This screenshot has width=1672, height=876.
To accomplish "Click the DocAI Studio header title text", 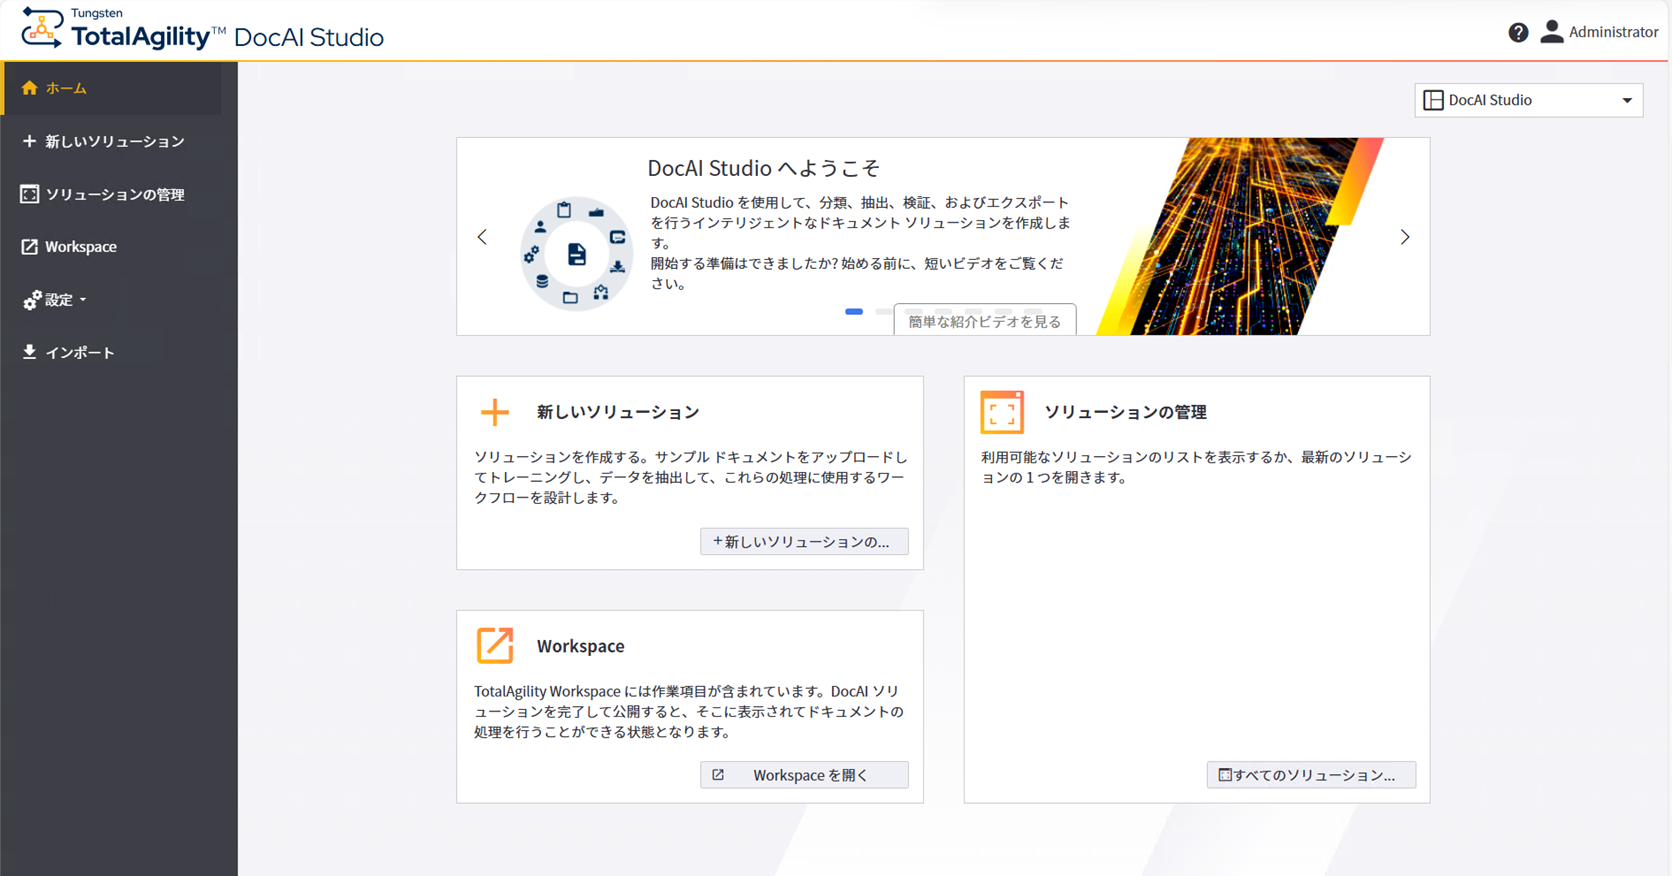I will (309, 37).
